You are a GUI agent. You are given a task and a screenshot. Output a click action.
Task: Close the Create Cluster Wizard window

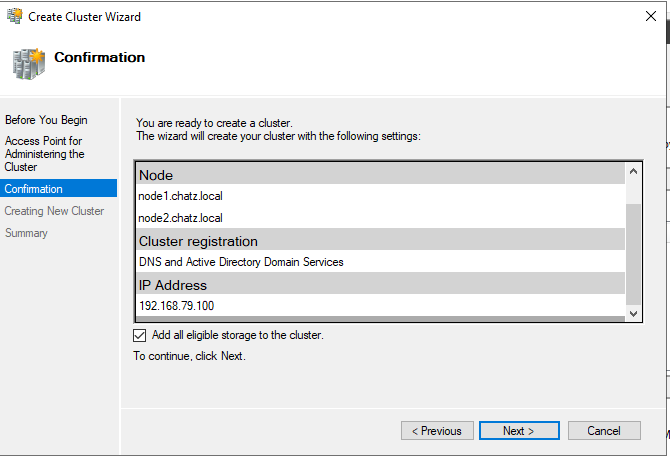(x=651, y=16)
